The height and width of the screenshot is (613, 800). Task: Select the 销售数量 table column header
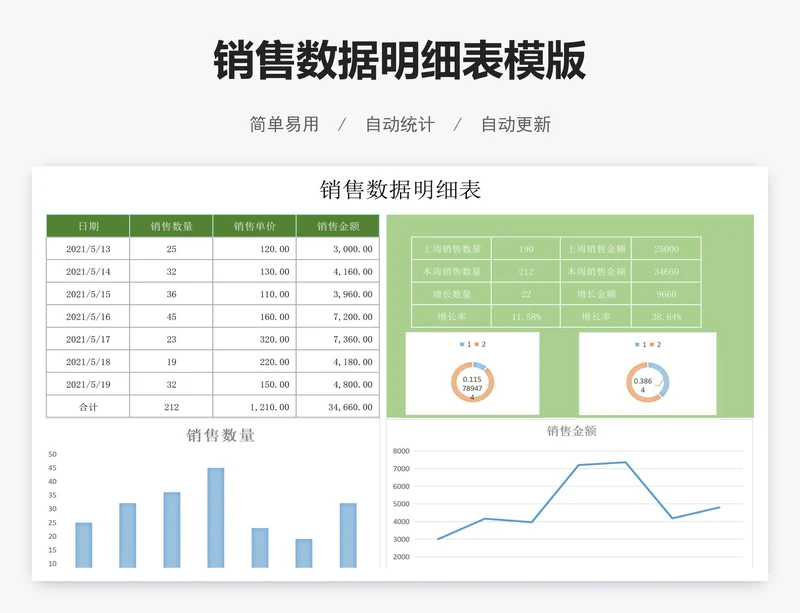pyautogui.click(x=171, y=226)
